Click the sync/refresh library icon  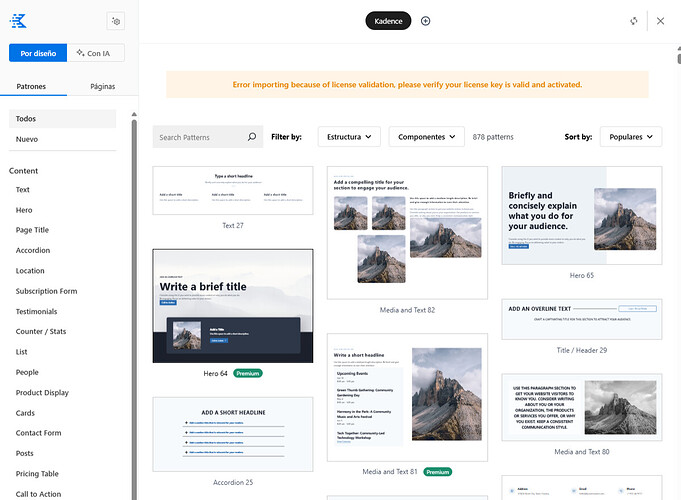(633, 21)
